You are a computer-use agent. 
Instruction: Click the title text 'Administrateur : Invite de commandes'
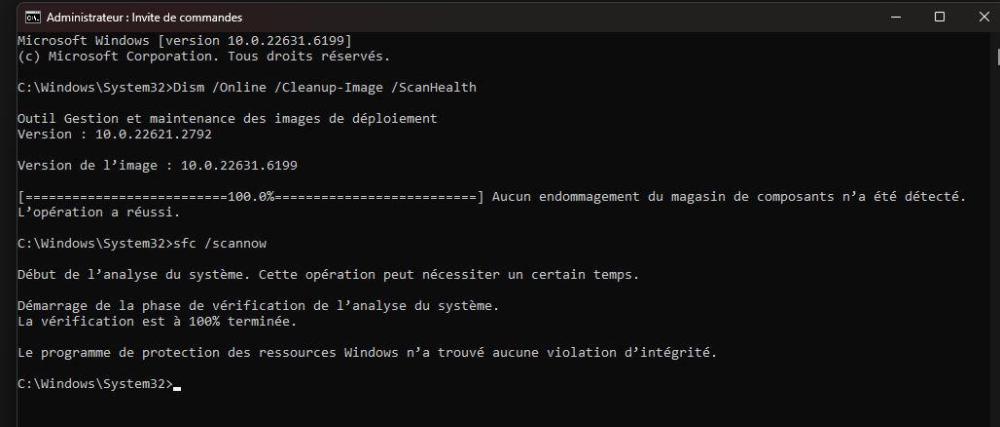144,18
